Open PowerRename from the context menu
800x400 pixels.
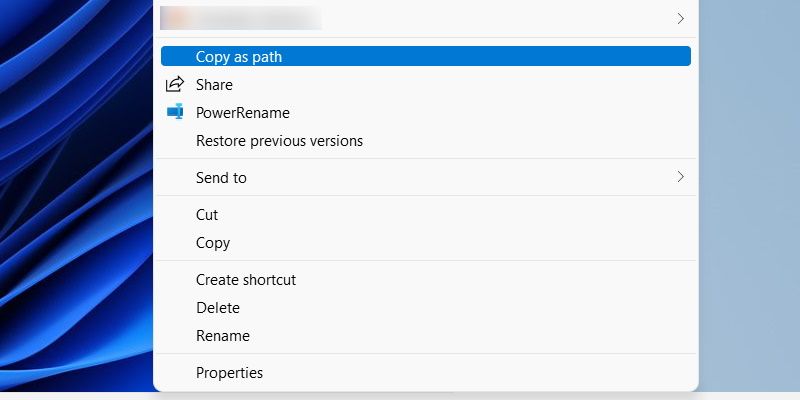click(x=426, y=112)
